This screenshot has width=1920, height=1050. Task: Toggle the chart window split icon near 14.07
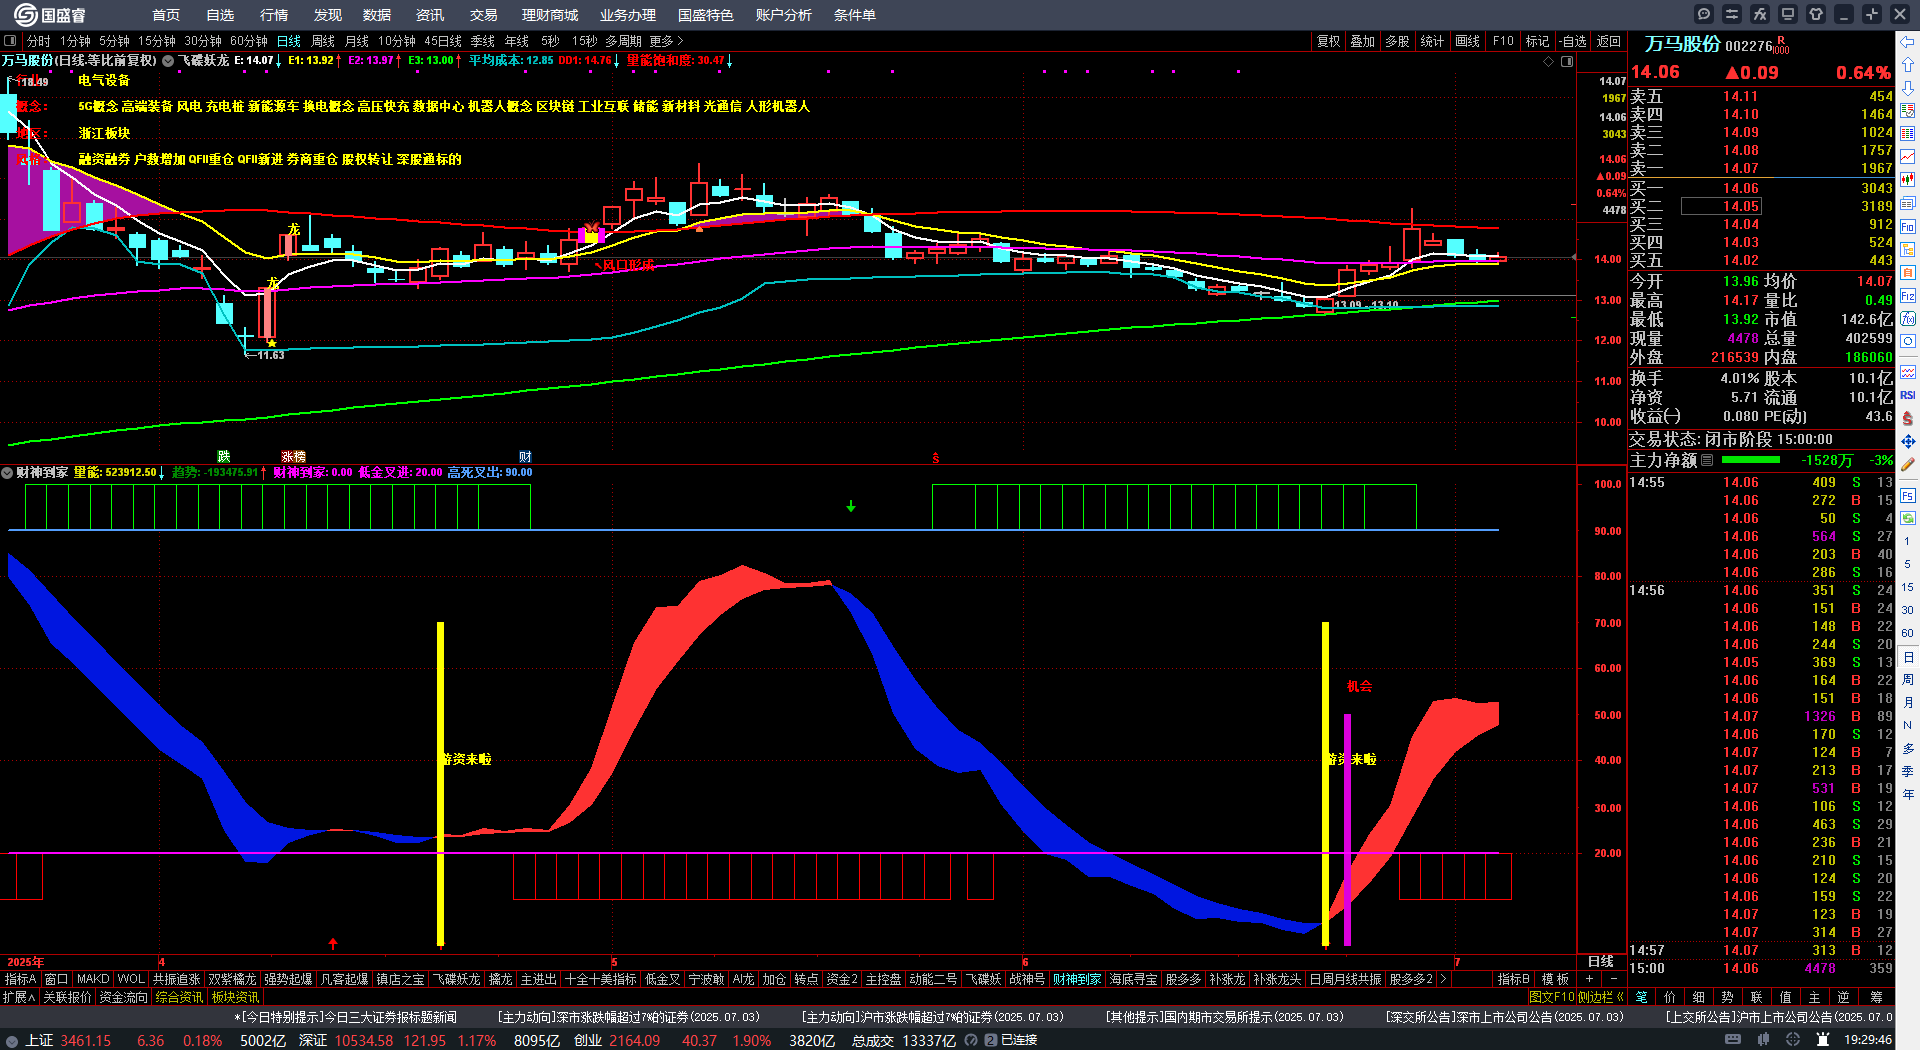coord(1567,62)
